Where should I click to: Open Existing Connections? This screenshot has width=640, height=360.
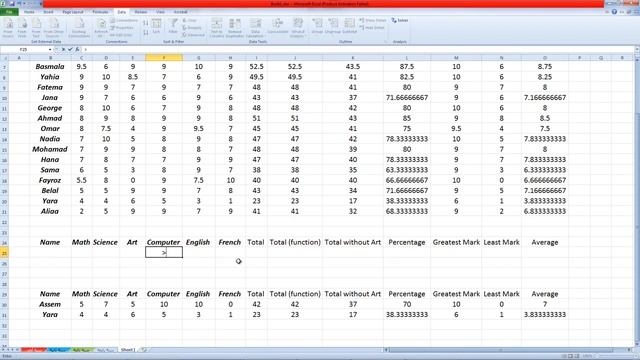pos(79,28)
